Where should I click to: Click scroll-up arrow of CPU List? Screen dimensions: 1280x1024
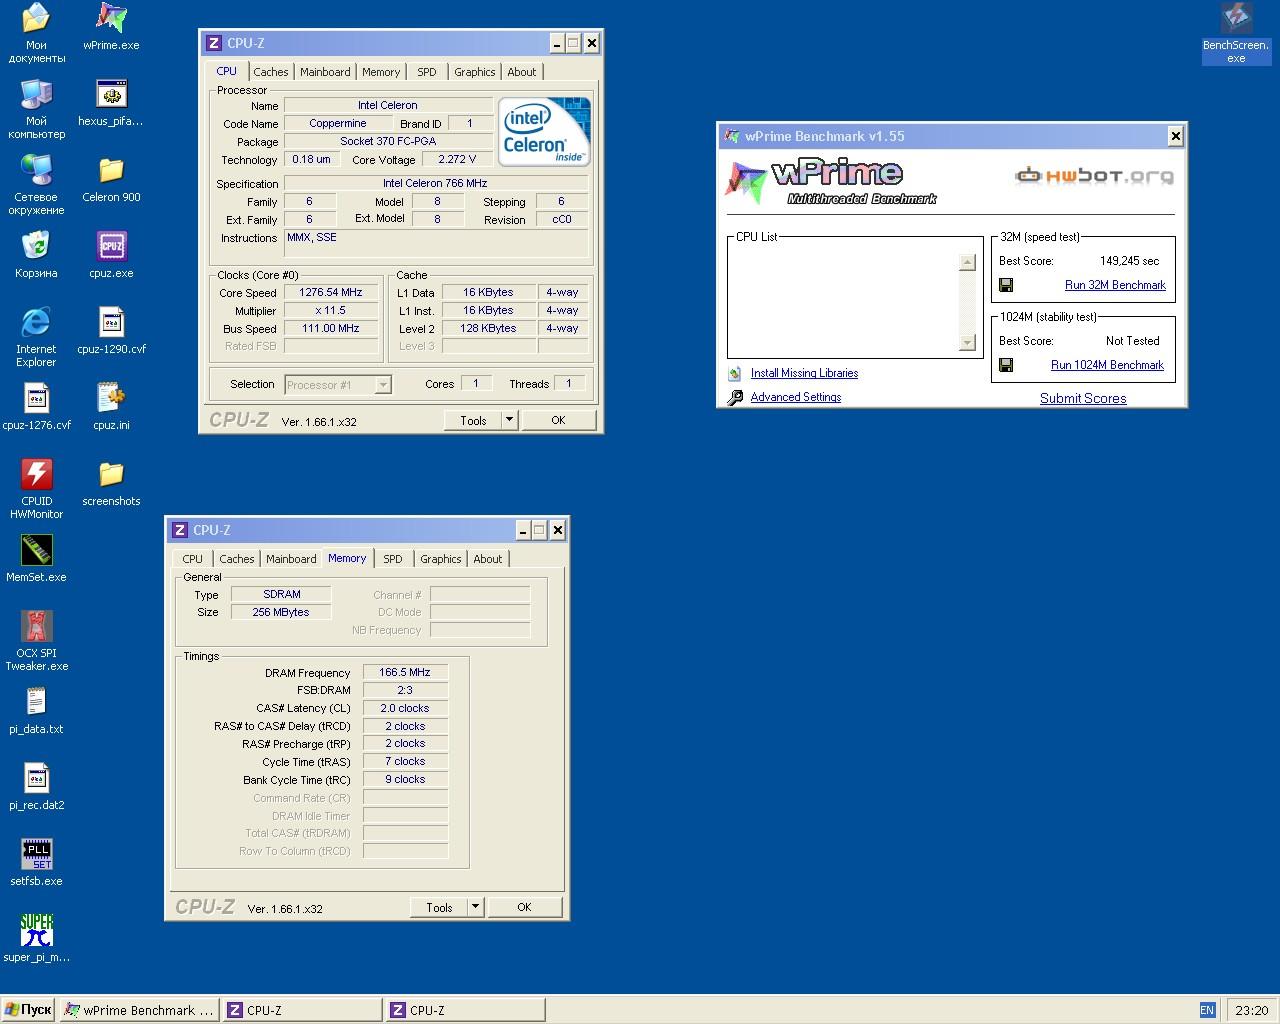967,262
